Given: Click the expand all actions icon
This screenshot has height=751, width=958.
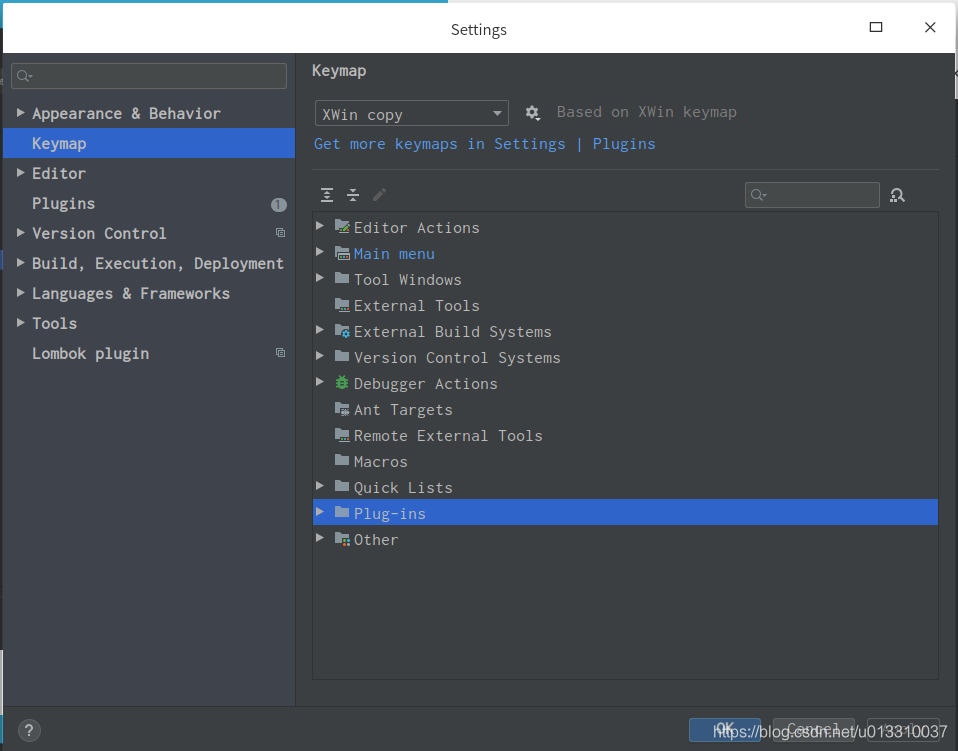Looking at the screenshot, I should tap(327, 195).
